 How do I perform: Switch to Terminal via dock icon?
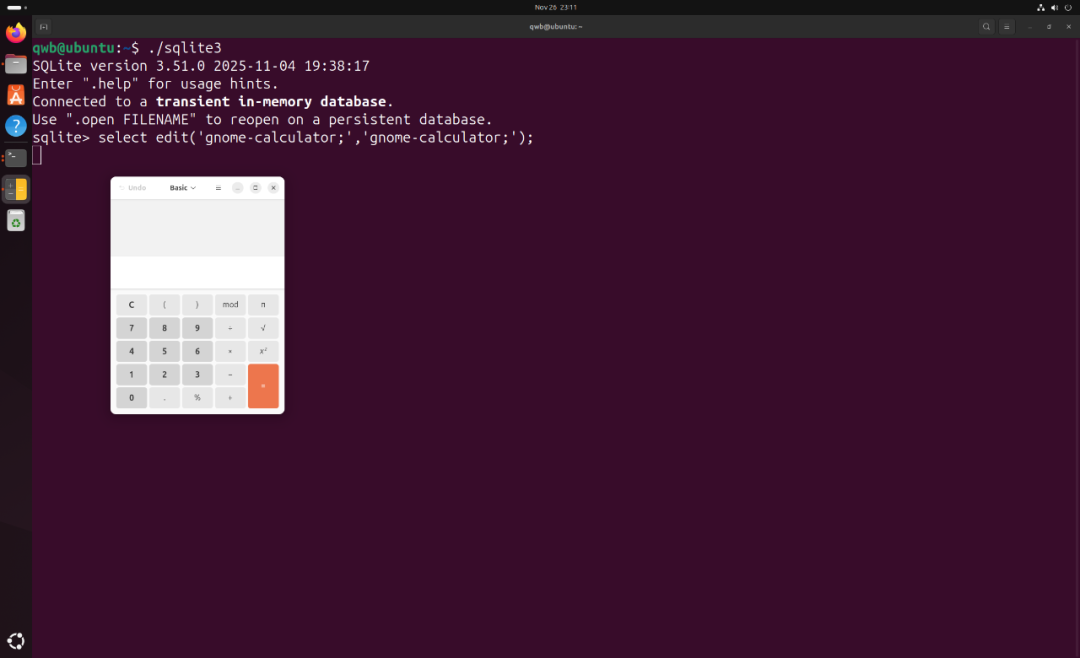(16, 158)
